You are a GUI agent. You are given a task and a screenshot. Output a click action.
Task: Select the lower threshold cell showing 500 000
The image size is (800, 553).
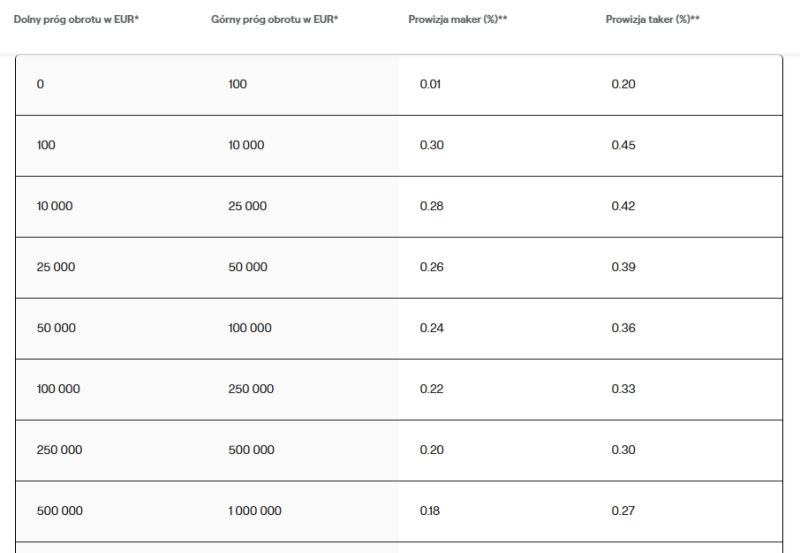point(59,511)
